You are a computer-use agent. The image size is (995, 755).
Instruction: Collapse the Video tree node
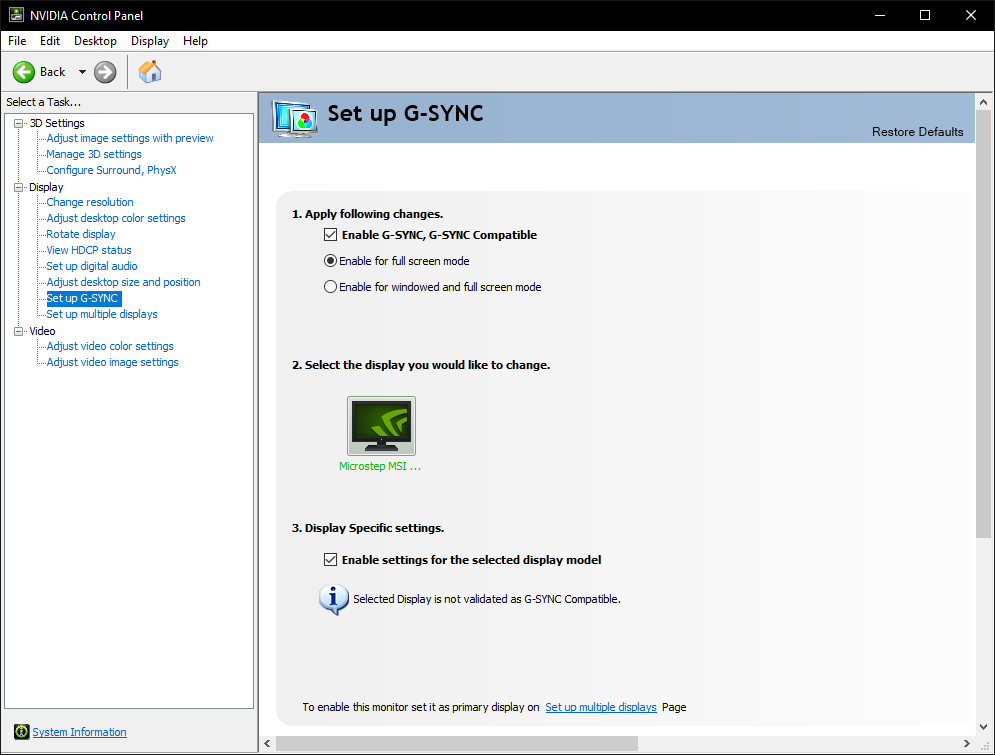coord(19,331)
